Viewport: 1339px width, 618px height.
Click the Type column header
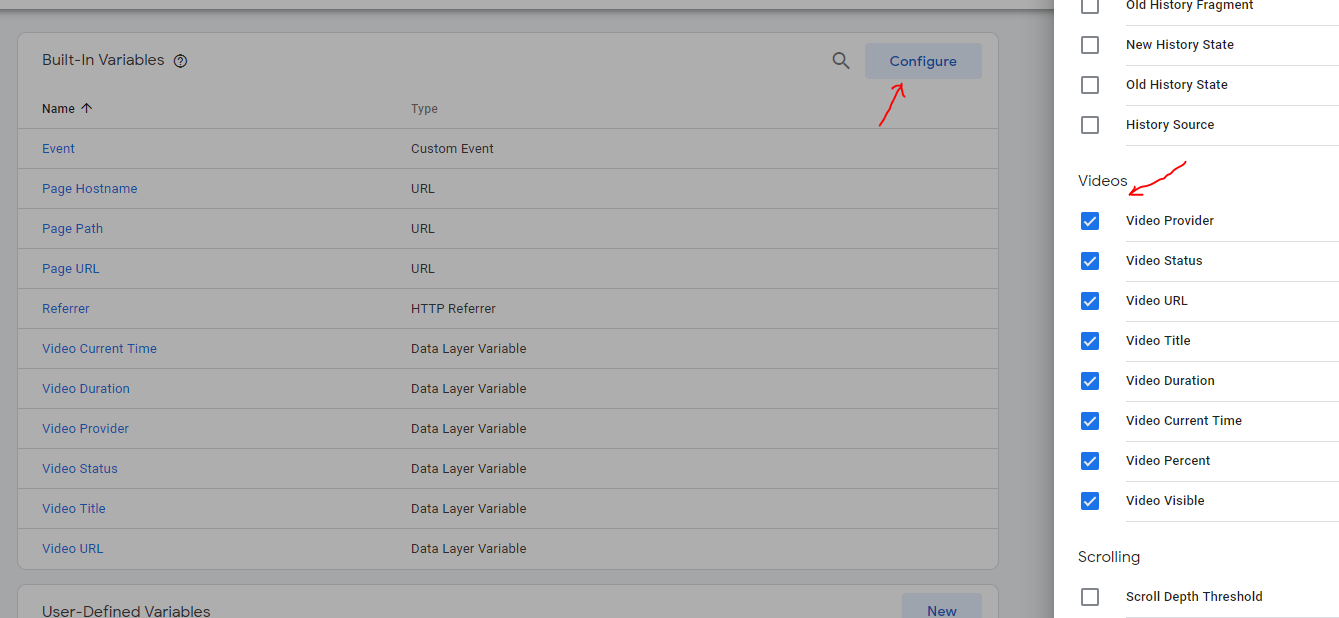pyautogui.click(x=424, y=109)
